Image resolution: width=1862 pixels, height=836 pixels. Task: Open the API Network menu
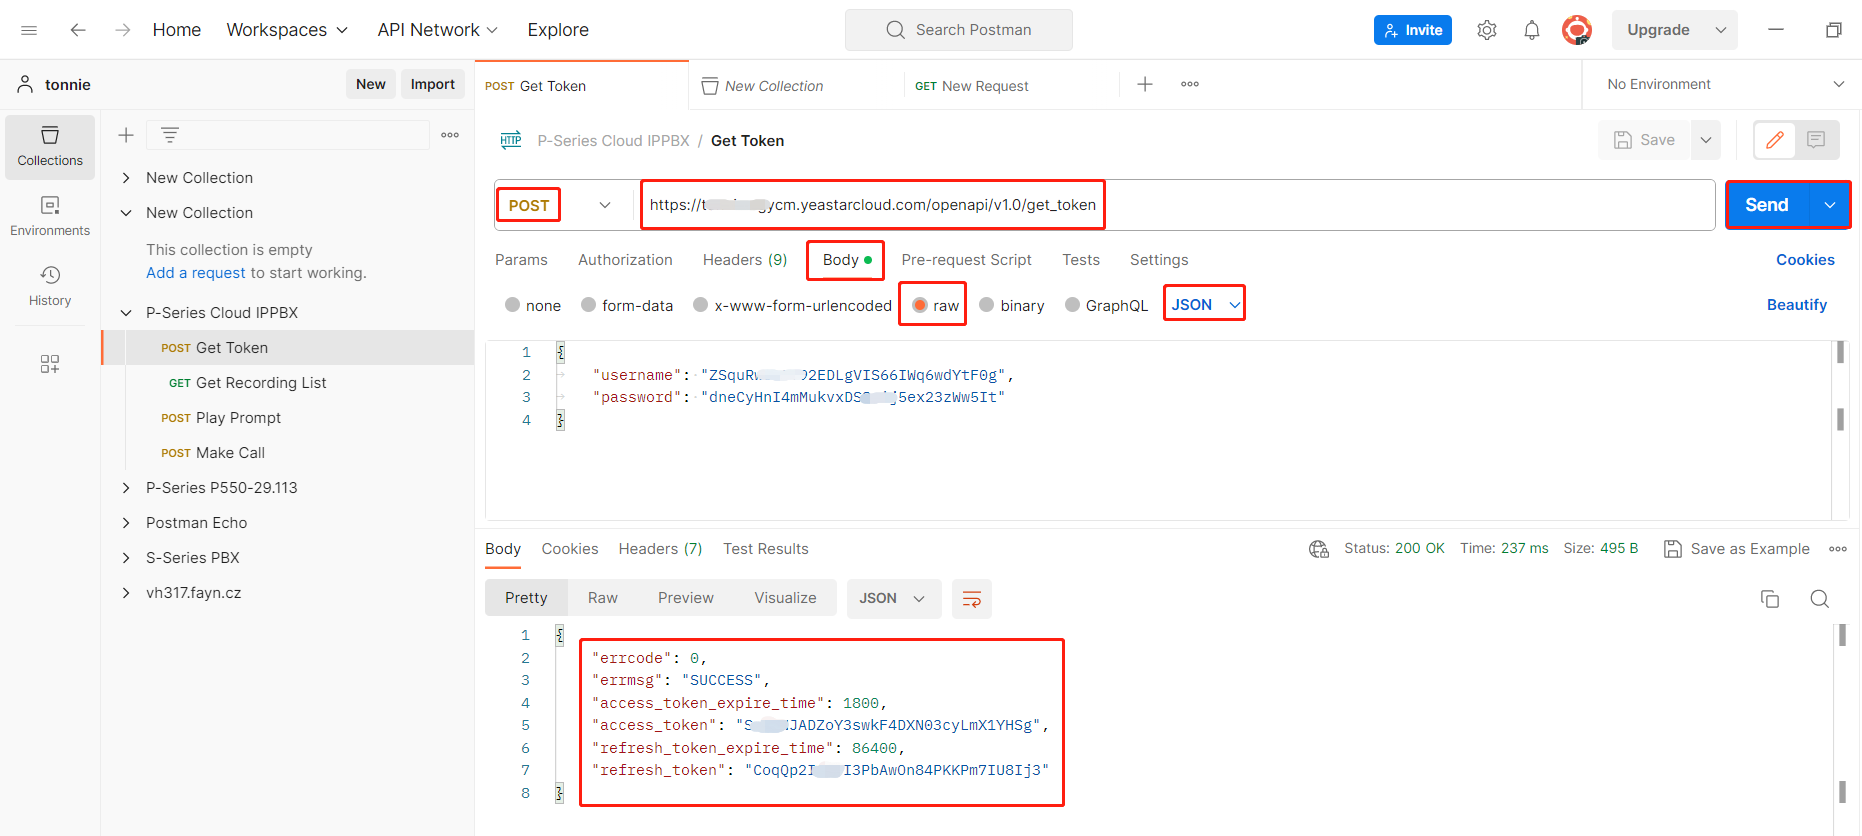[437, 30]
